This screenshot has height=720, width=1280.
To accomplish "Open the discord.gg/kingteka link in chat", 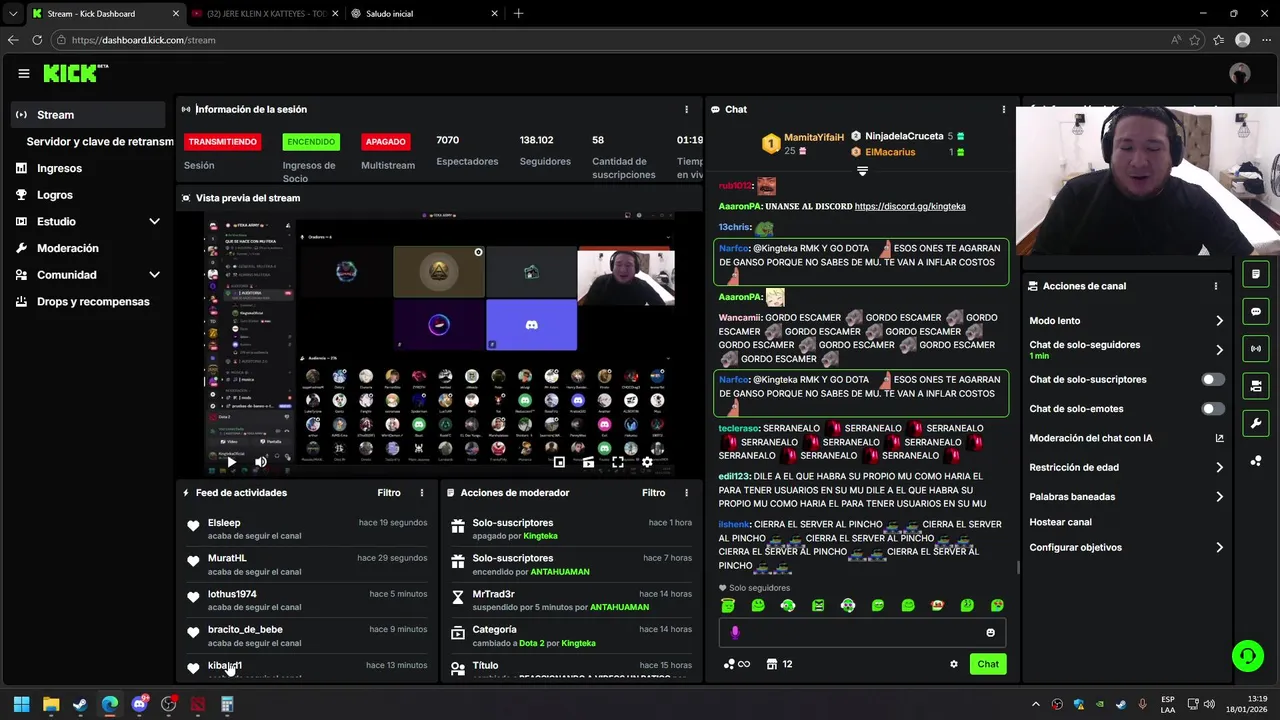I will click(x=910, y=206).
